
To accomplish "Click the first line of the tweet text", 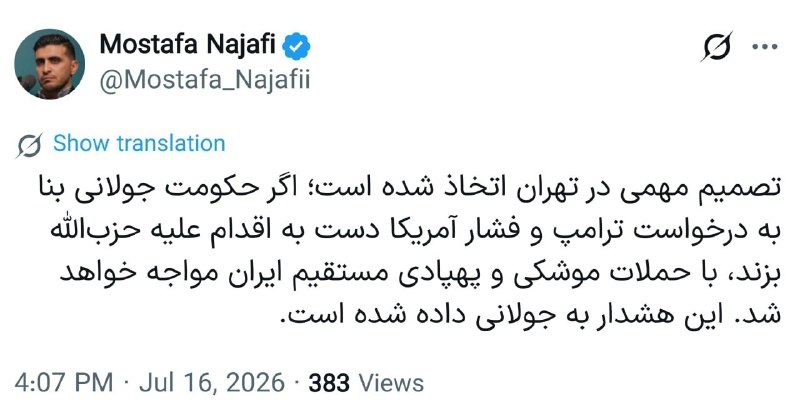I will point(410,188).
